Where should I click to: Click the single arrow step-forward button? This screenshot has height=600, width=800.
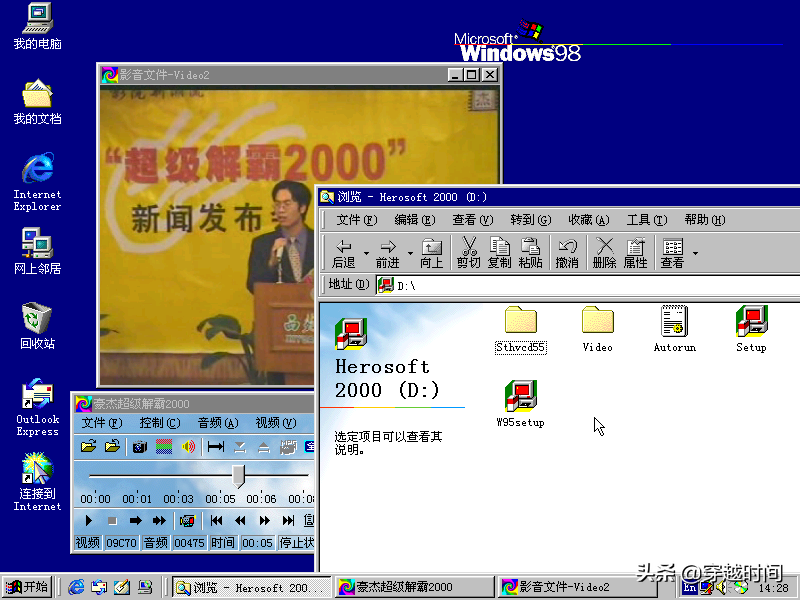pyautogui.click(x=135, y=520)
